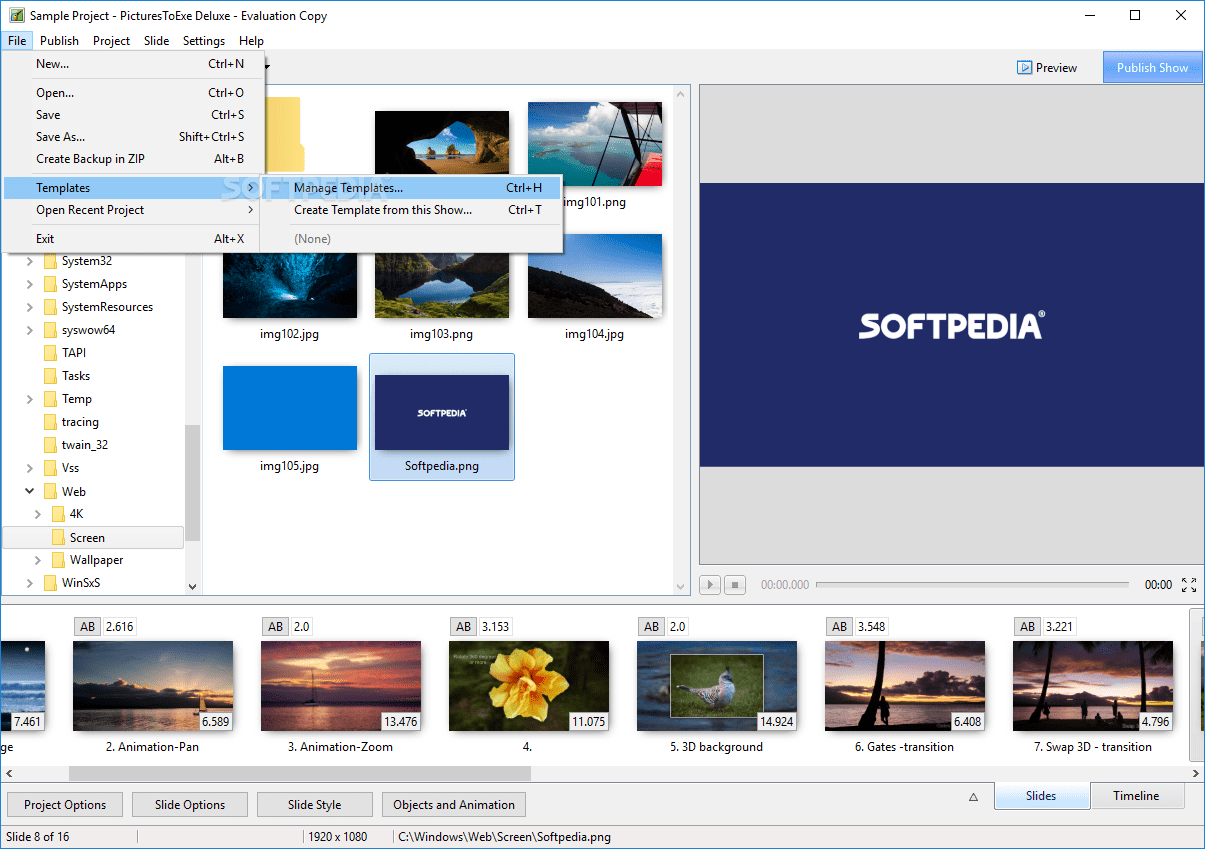Open the Slide menu
The height and width of the screenshot is (849, 1205).
(156, 41)
